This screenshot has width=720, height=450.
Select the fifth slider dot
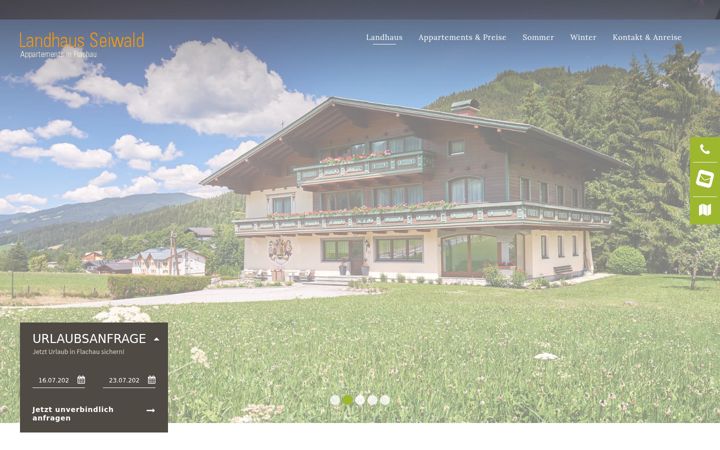(385, 400)
